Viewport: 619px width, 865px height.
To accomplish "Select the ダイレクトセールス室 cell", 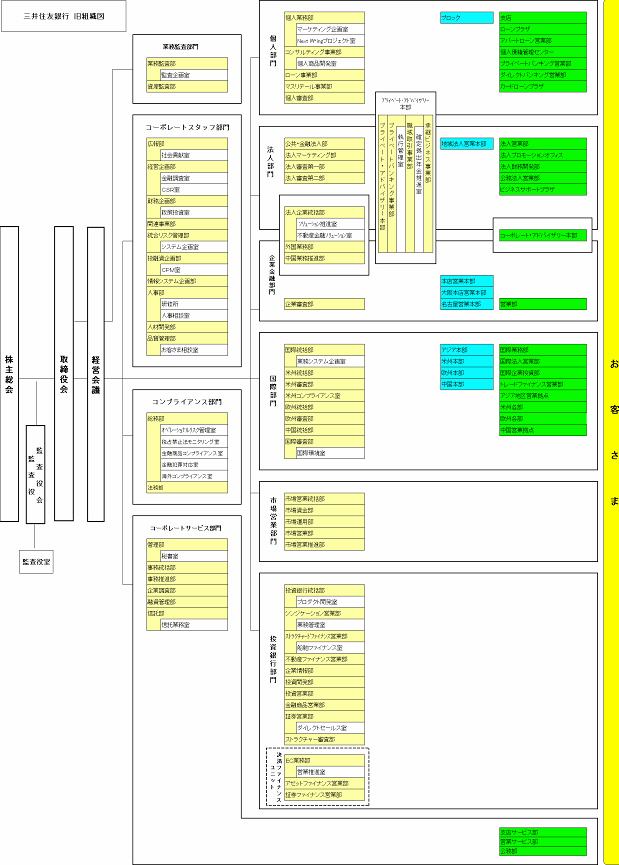I will tap(330, 728).
